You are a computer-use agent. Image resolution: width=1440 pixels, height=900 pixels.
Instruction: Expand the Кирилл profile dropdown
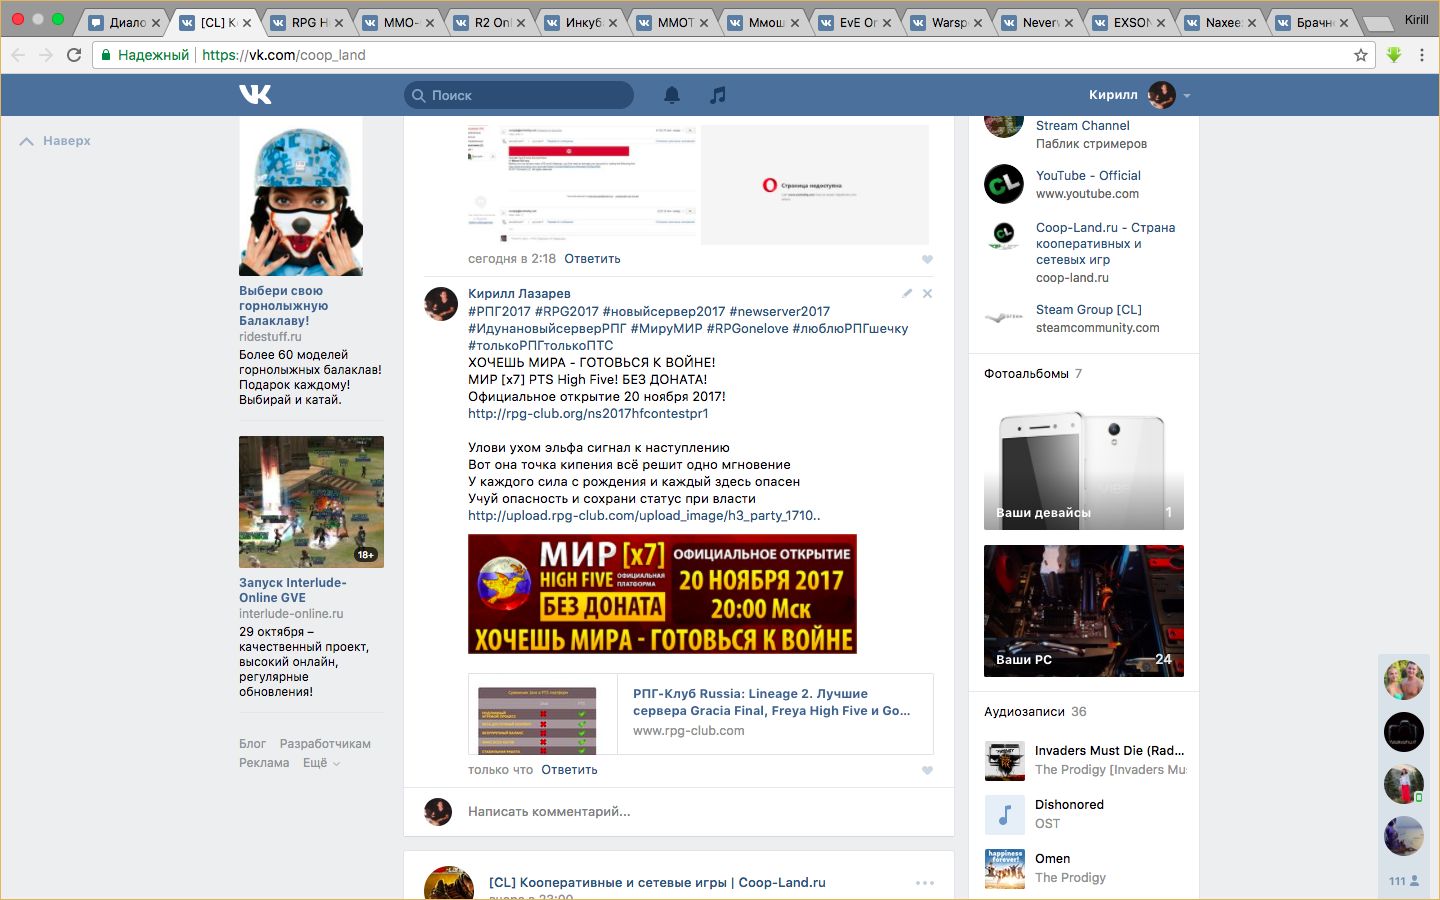pyautogui.click(x=1187, y=96)
